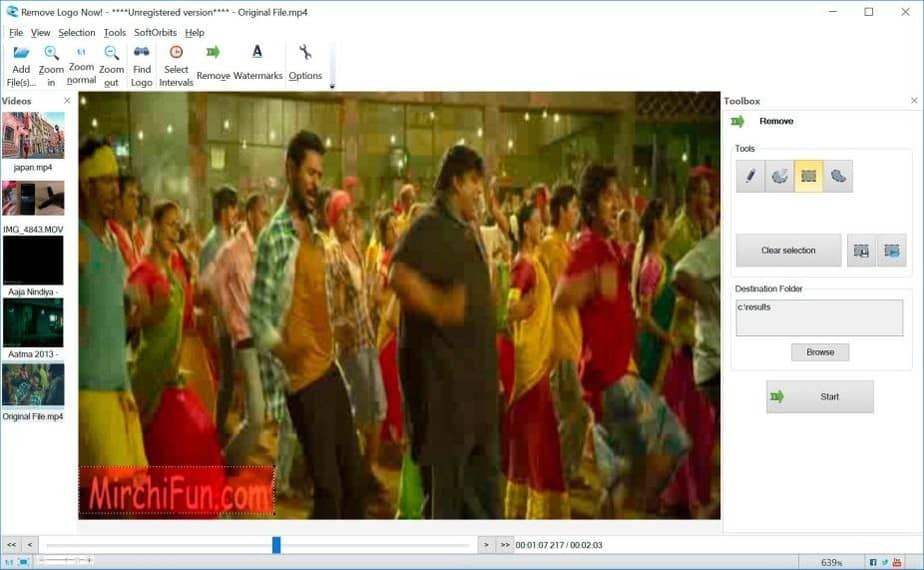Jump to start with << button

click(x=11, y=545)
